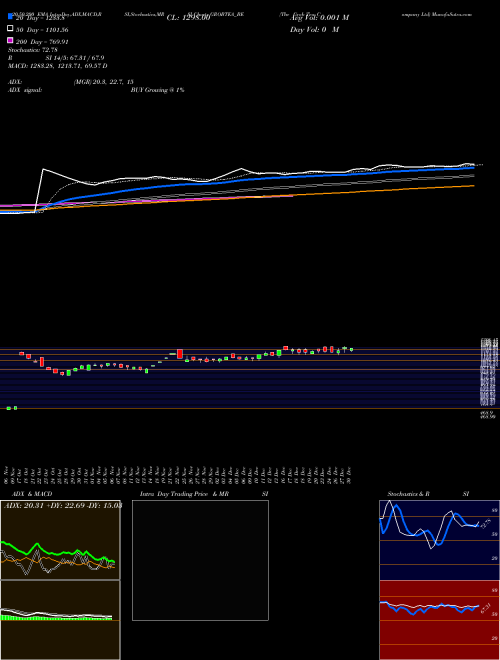500x660 pixels.
Task: Click the '(MGR) 20.3, 22.7, 15' ADX values
Action: coord(103,82)
